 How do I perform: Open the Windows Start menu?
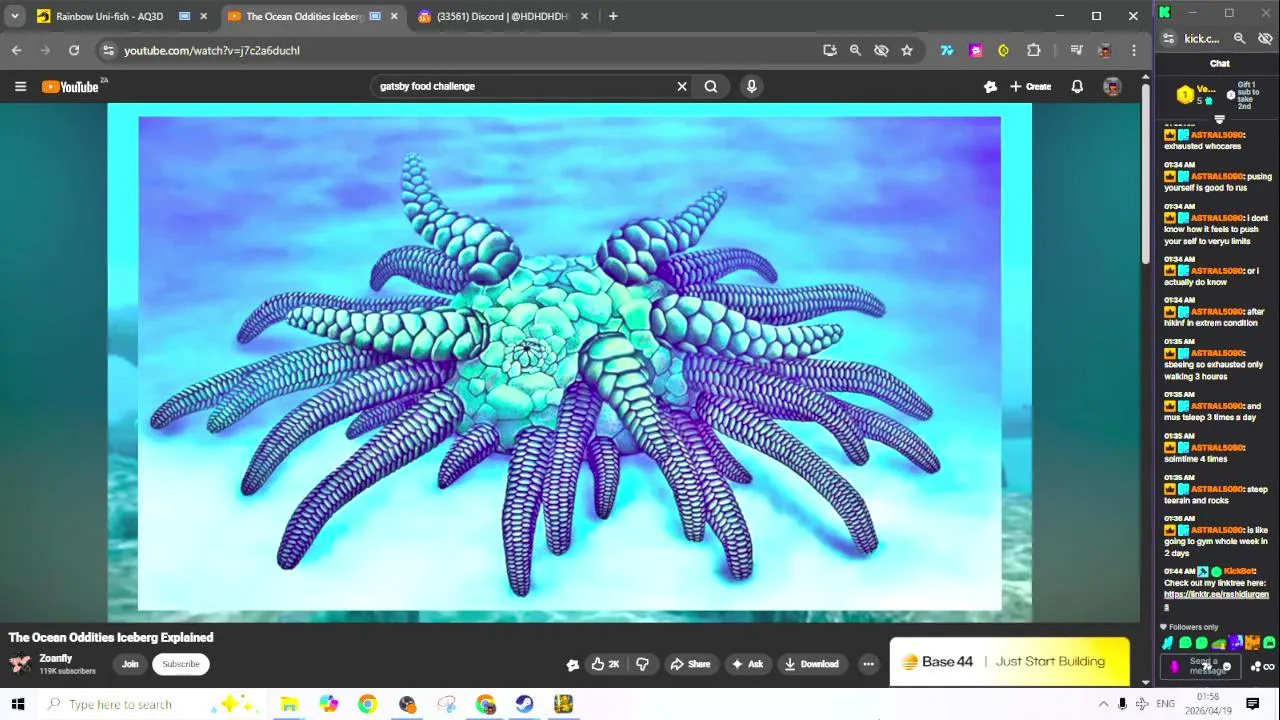[18, 704]
